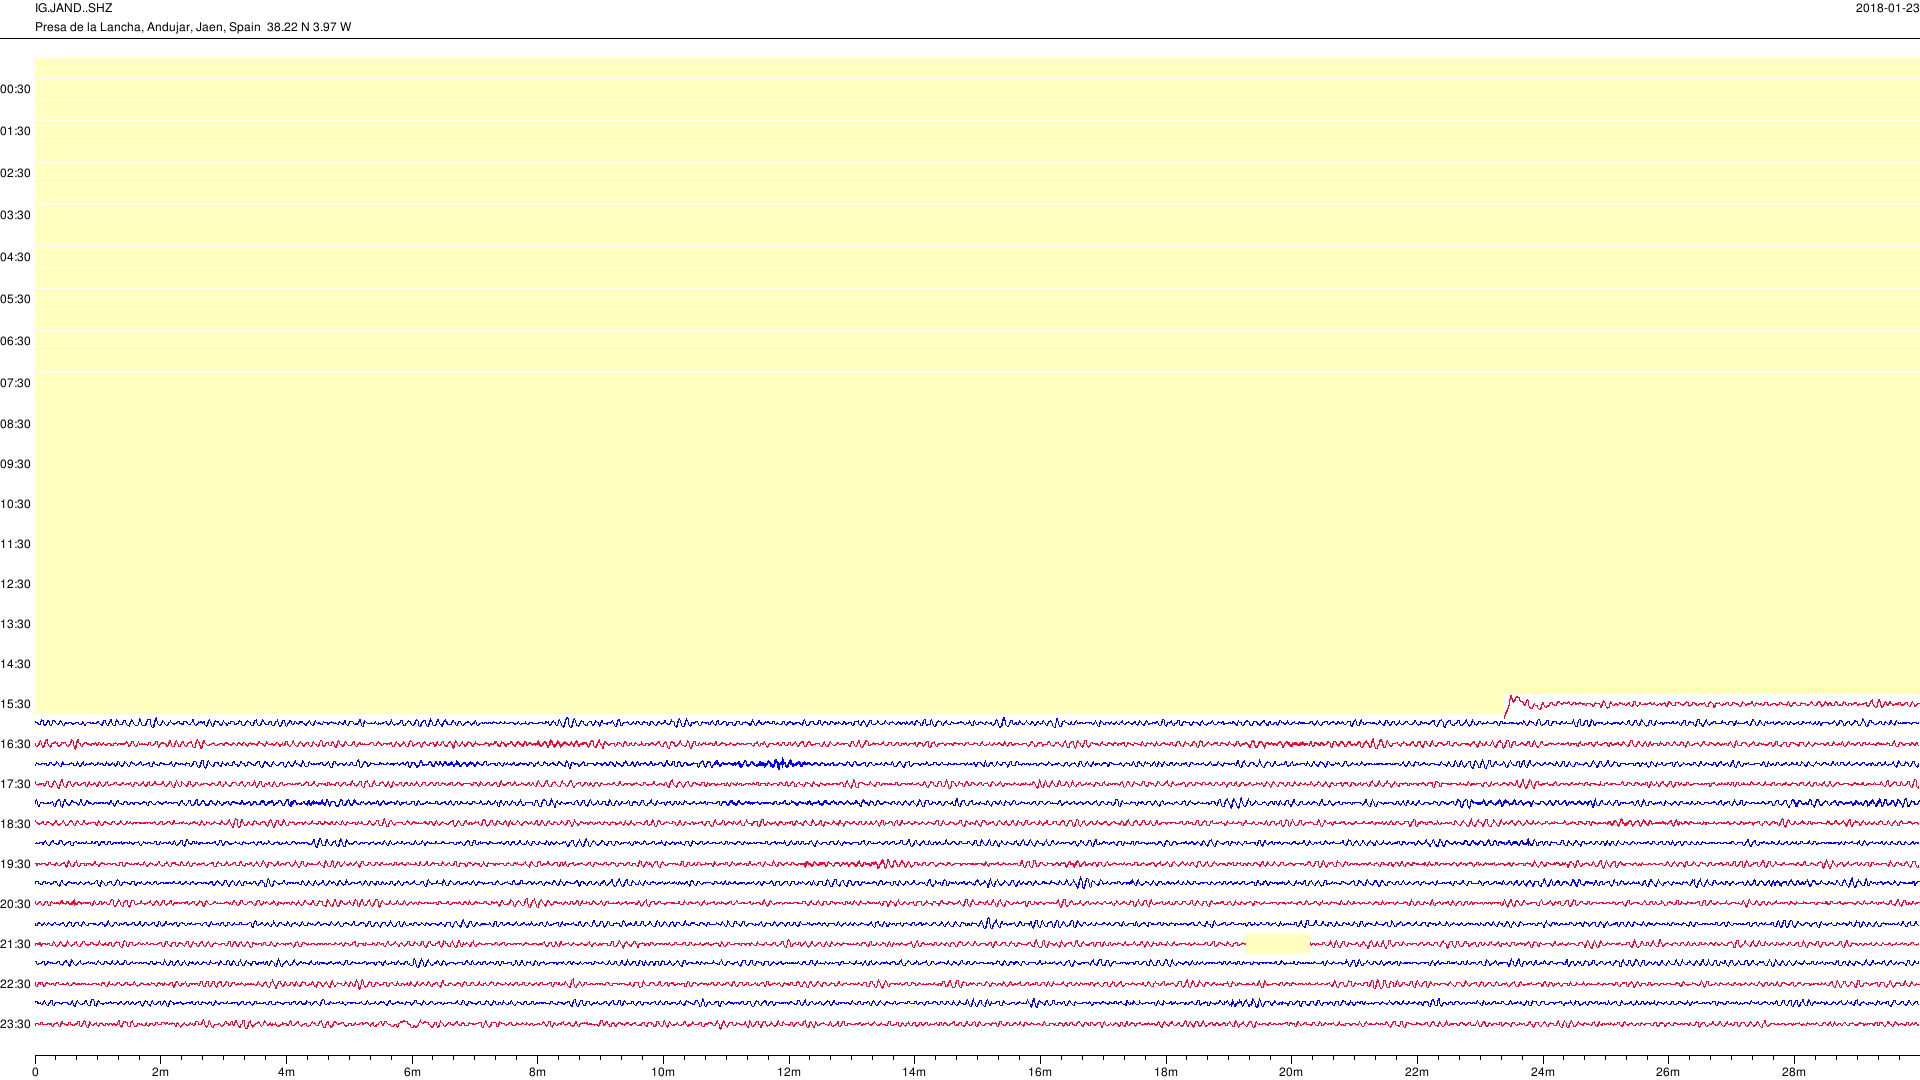Click the 4m mark on the time axis
This screenshot has height=1080, width=1920.
[286, 1072]
